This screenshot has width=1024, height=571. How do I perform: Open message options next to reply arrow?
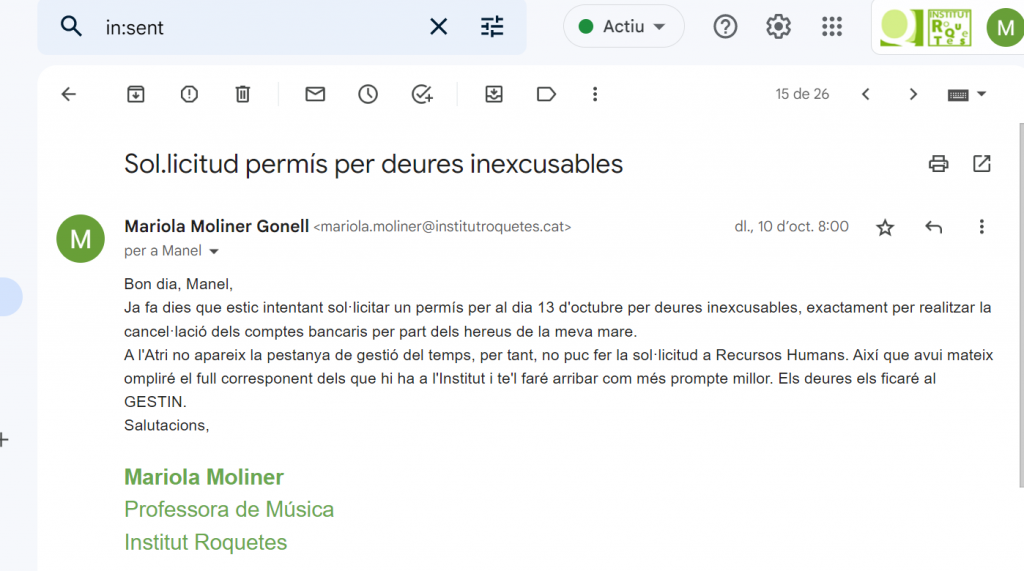click(981, 228)
